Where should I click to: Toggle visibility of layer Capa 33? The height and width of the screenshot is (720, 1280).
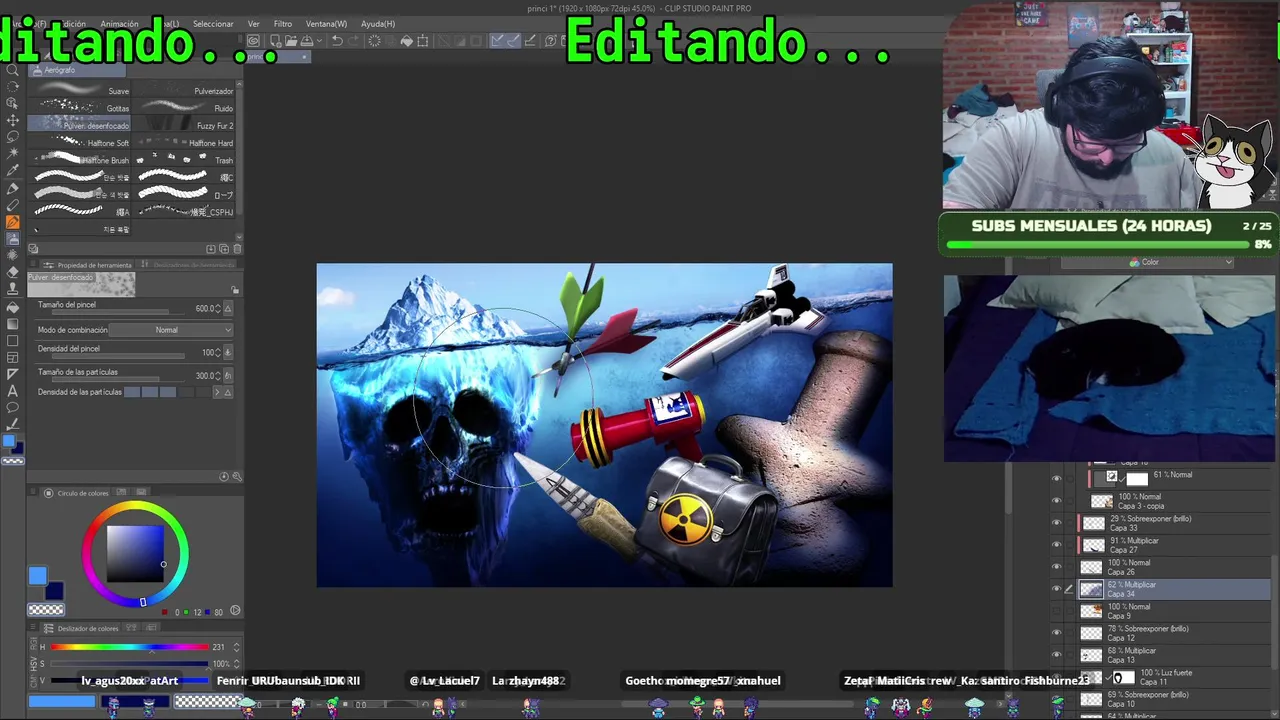click(1056, 523)
